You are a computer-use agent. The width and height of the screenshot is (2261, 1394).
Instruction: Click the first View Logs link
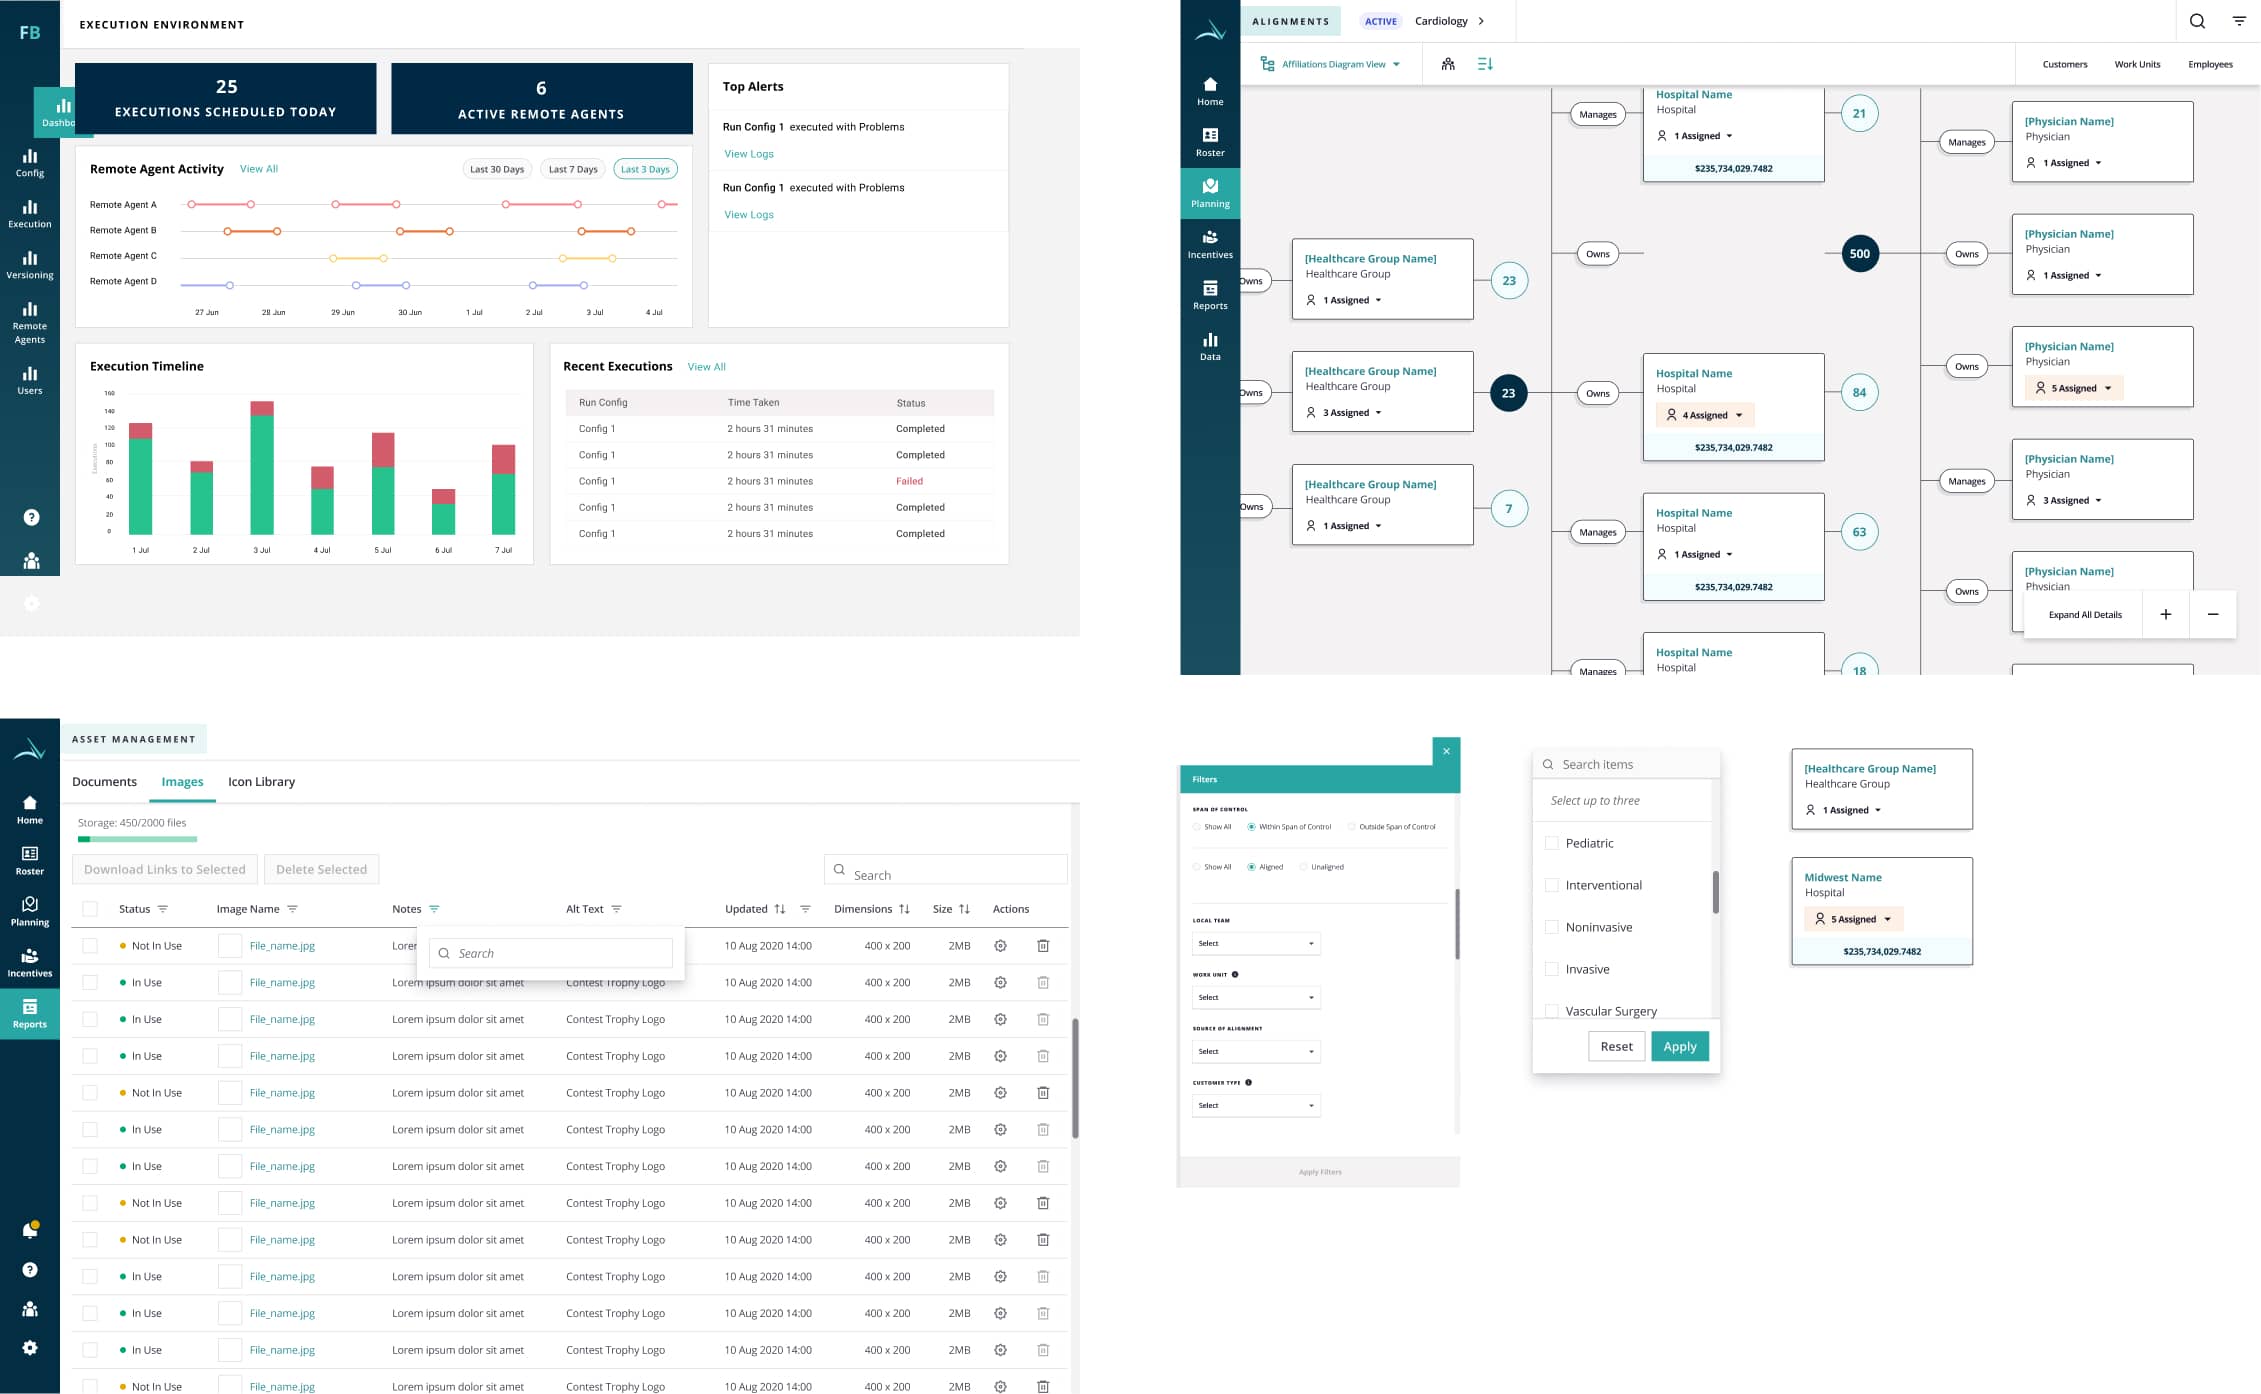748,154
